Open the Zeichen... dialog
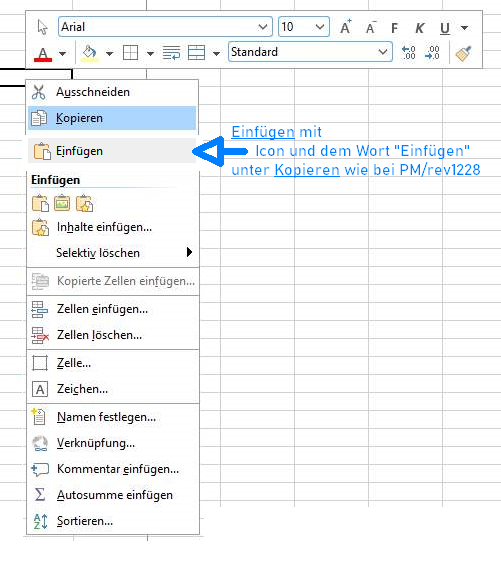 click(x=113, y=389)
